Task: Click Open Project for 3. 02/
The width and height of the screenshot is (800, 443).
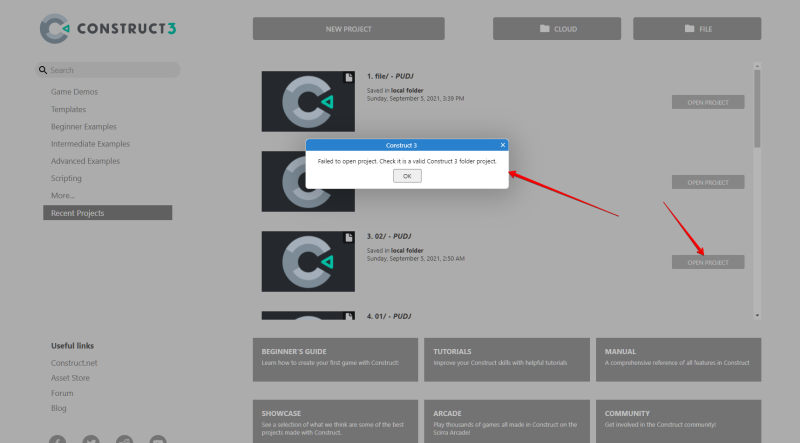Action: coord(708,262)
